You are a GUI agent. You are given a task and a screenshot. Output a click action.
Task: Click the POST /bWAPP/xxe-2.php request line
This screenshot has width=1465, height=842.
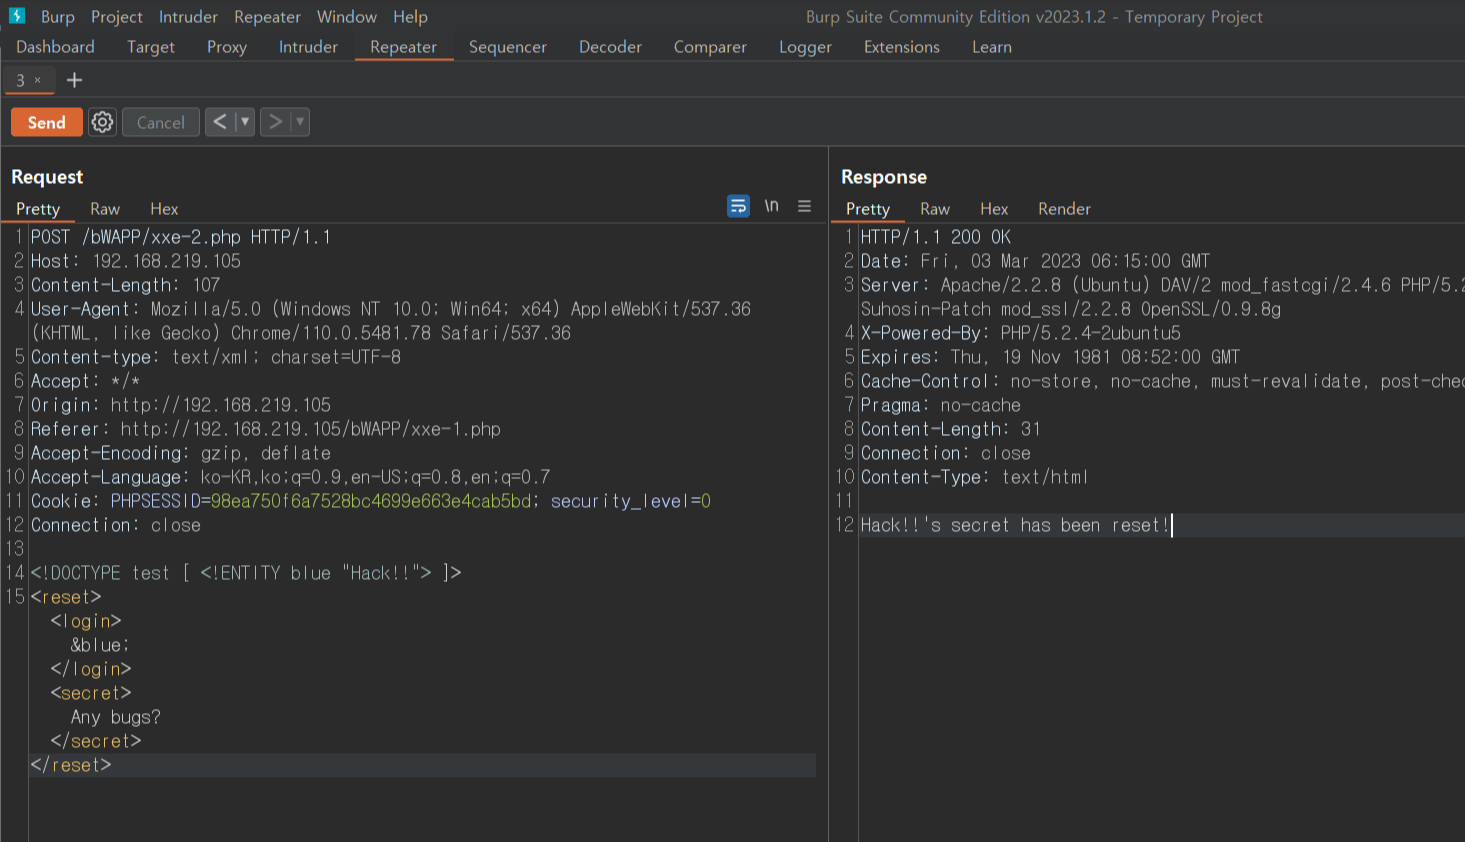pos(180,237)
